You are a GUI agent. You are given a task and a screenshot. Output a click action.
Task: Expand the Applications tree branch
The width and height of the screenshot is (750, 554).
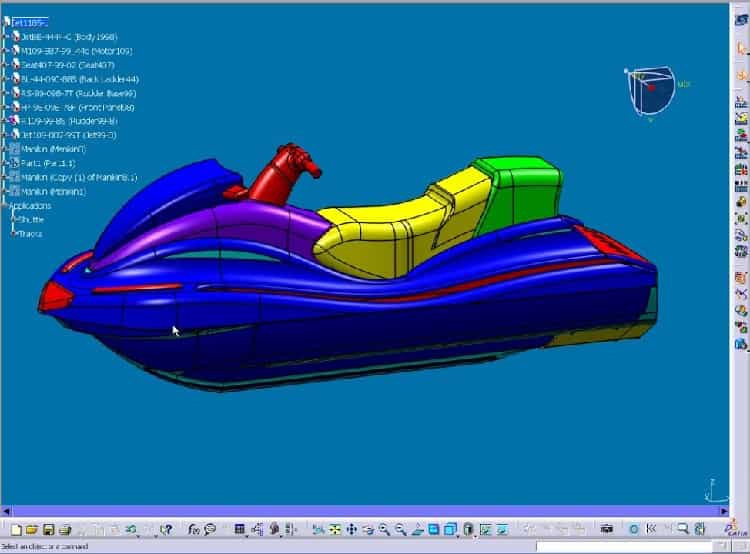7,205
